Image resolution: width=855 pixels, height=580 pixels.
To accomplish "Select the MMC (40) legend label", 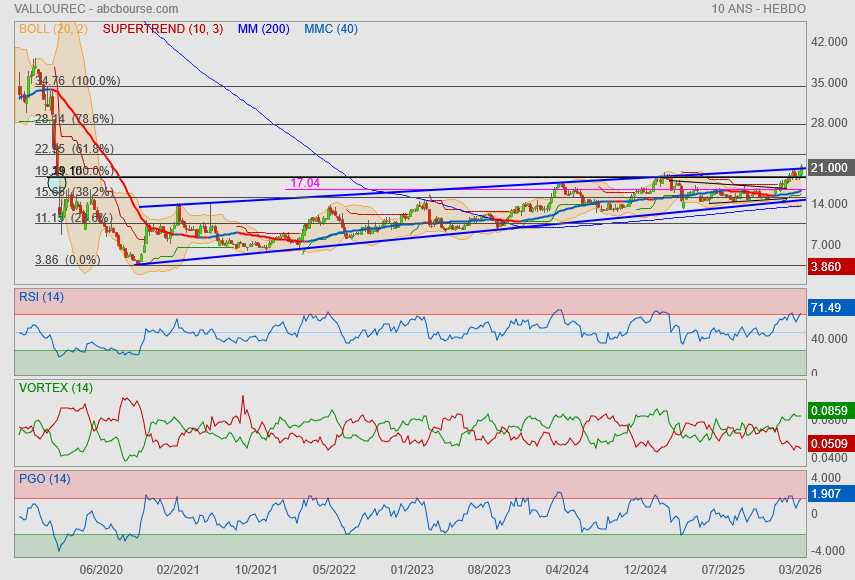I will pos(331,29).
